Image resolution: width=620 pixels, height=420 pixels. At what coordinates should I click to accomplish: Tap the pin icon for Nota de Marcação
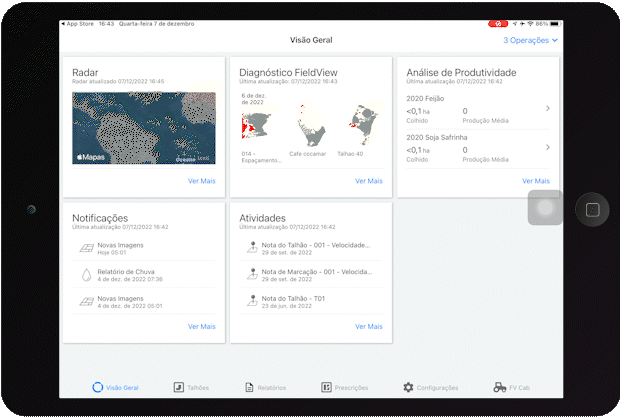click(x=254, y=273)
